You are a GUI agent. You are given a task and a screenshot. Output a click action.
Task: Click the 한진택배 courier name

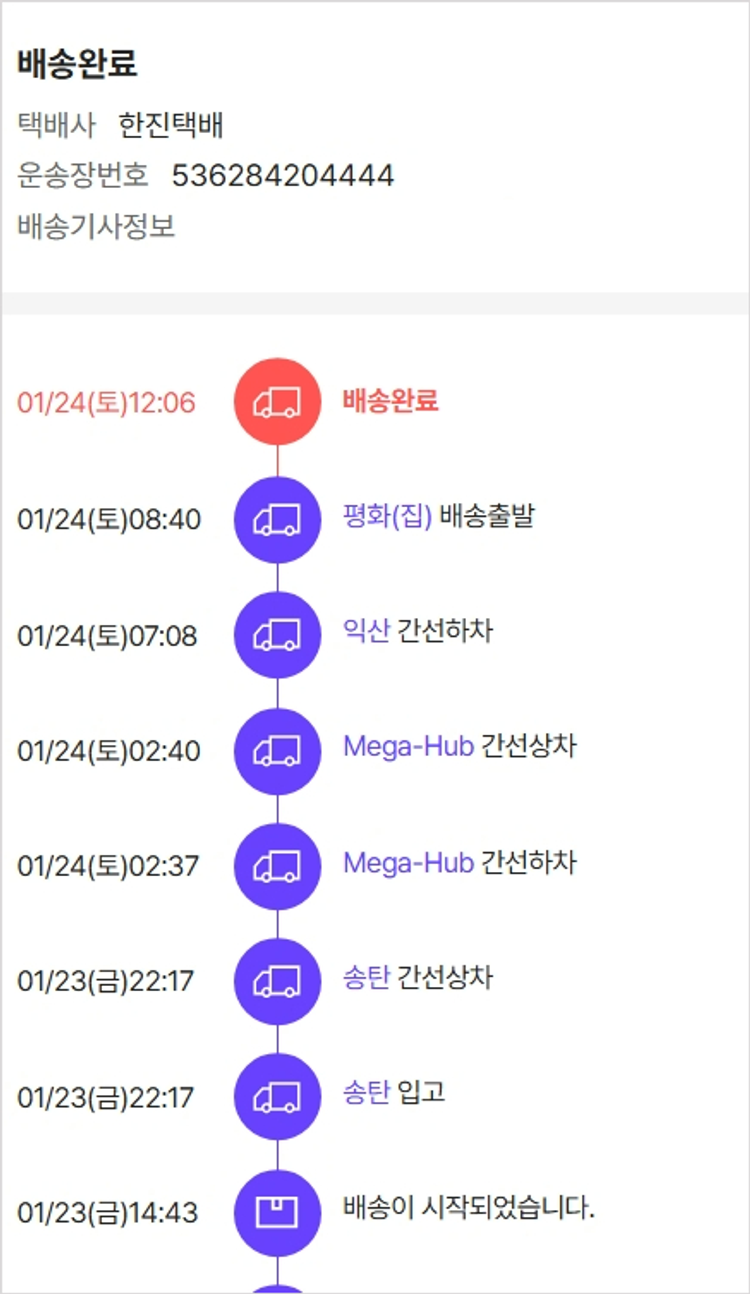point(171,125)
